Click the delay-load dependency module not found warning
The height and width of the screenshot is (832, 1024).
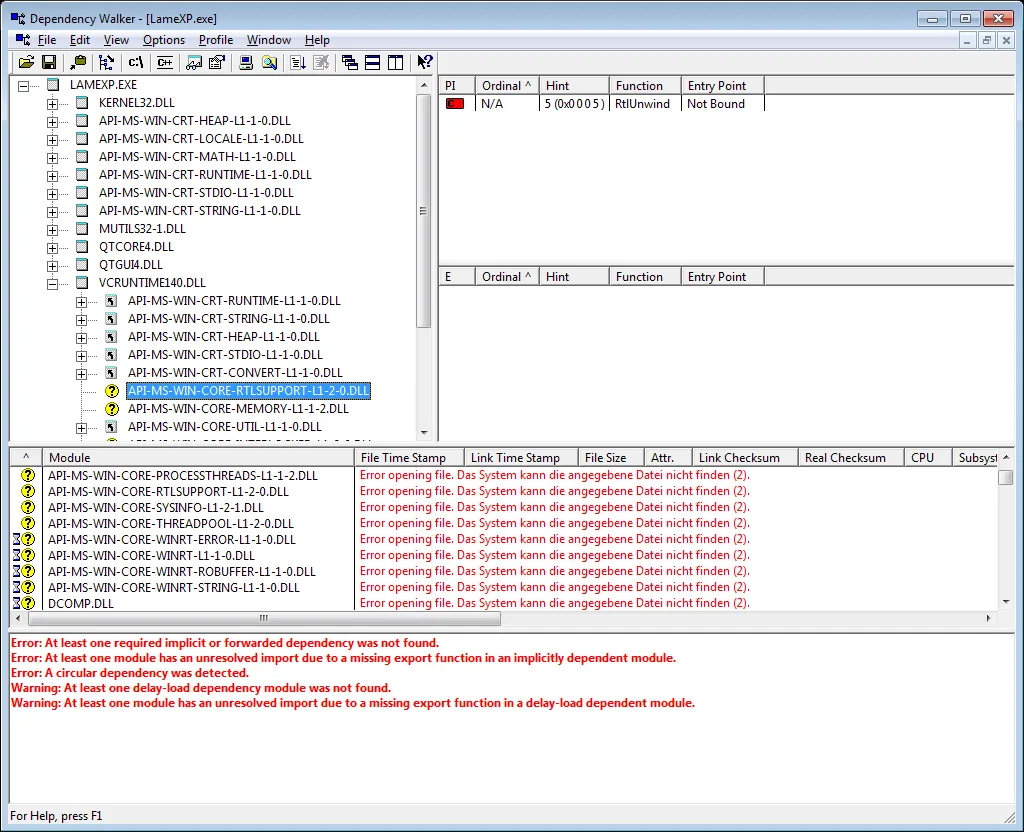[x=200, y=688]
